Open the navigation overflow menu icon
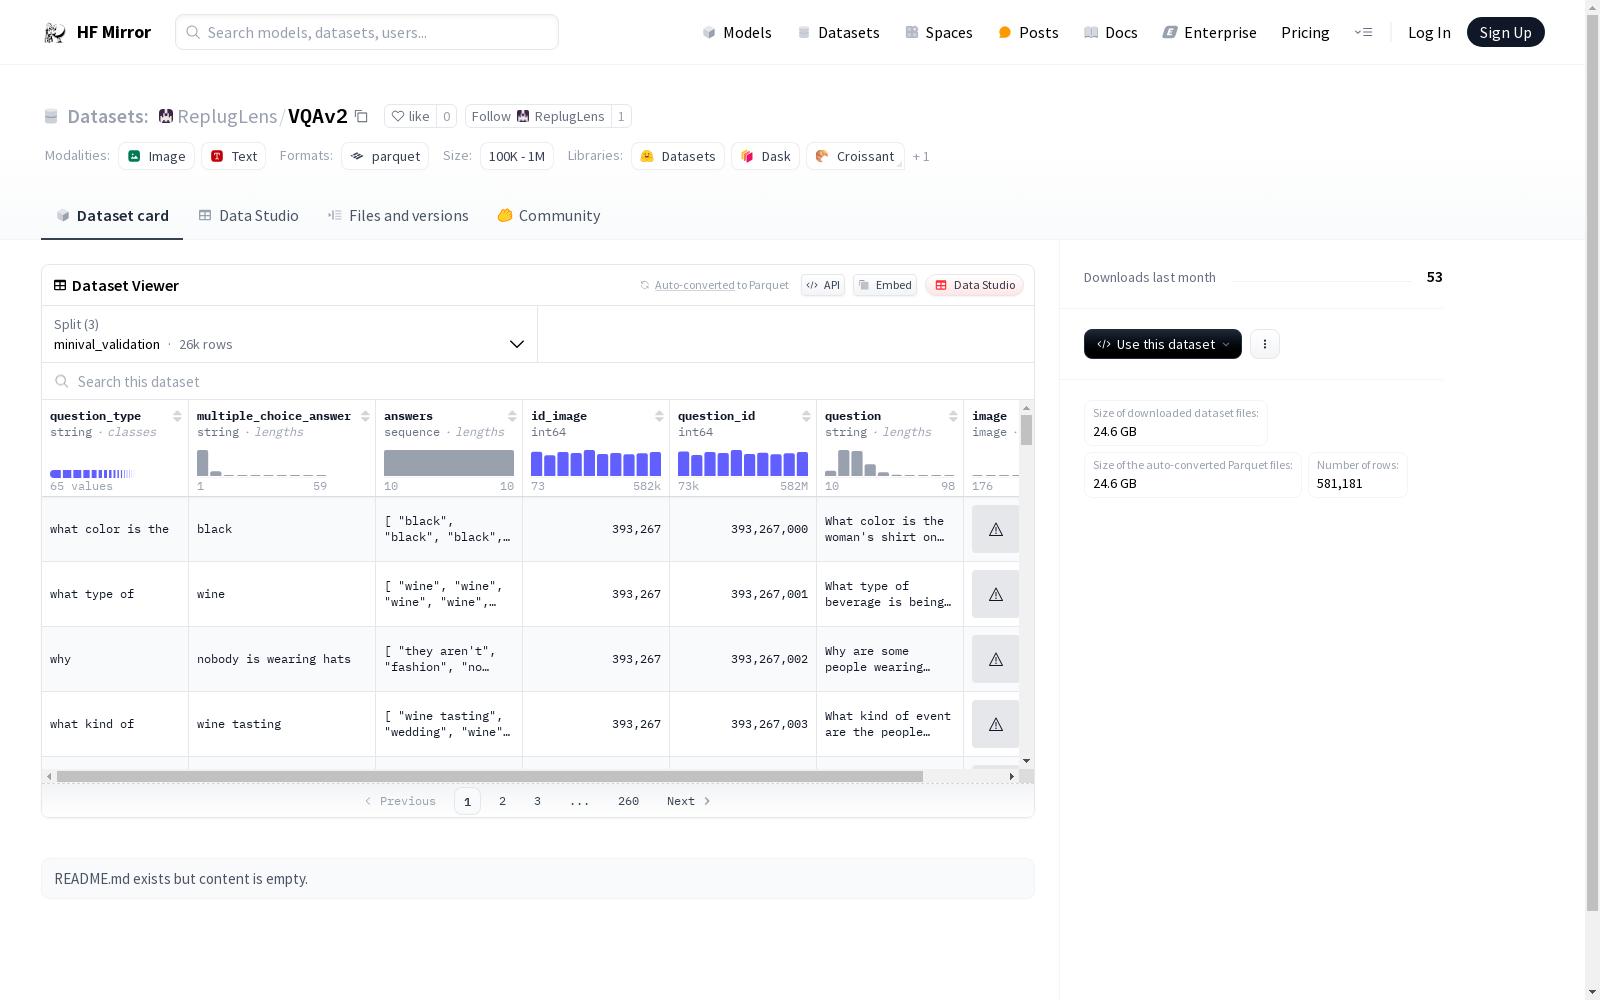Screen dimensions: 1600x1000 1363,32
